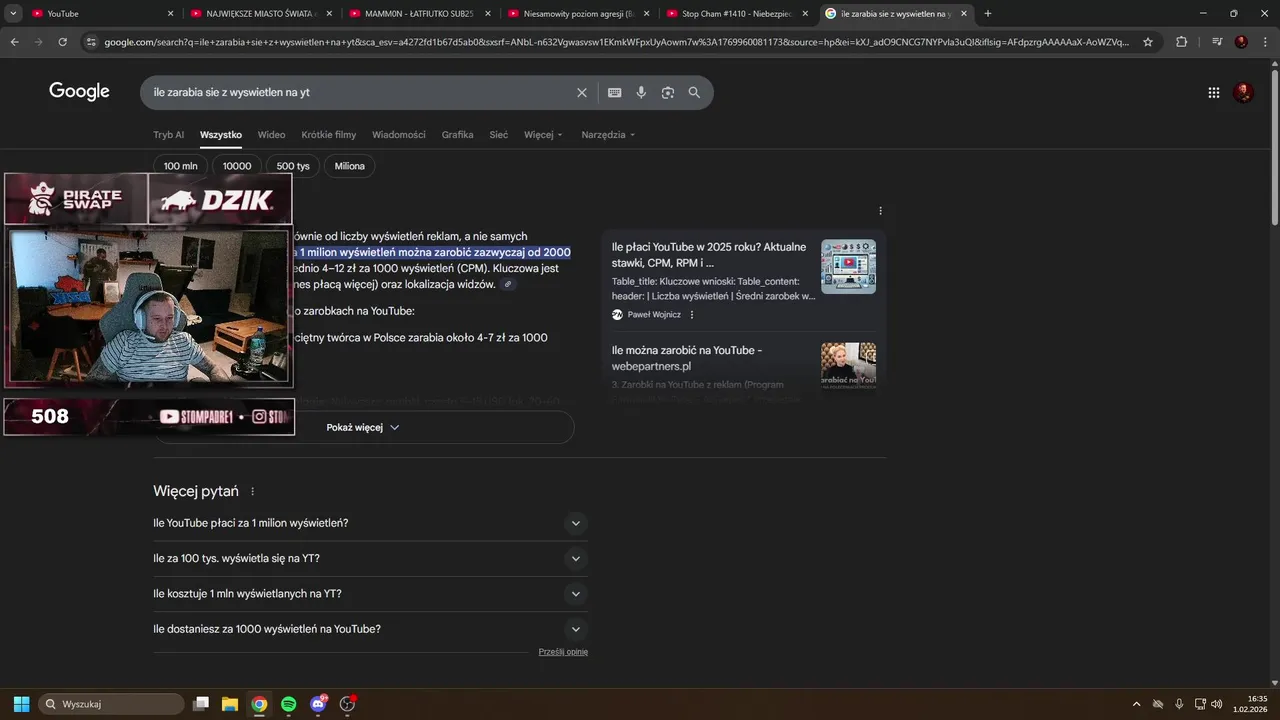
Task: Switch to the Sieć tab
Action: (x=498, y=135)
